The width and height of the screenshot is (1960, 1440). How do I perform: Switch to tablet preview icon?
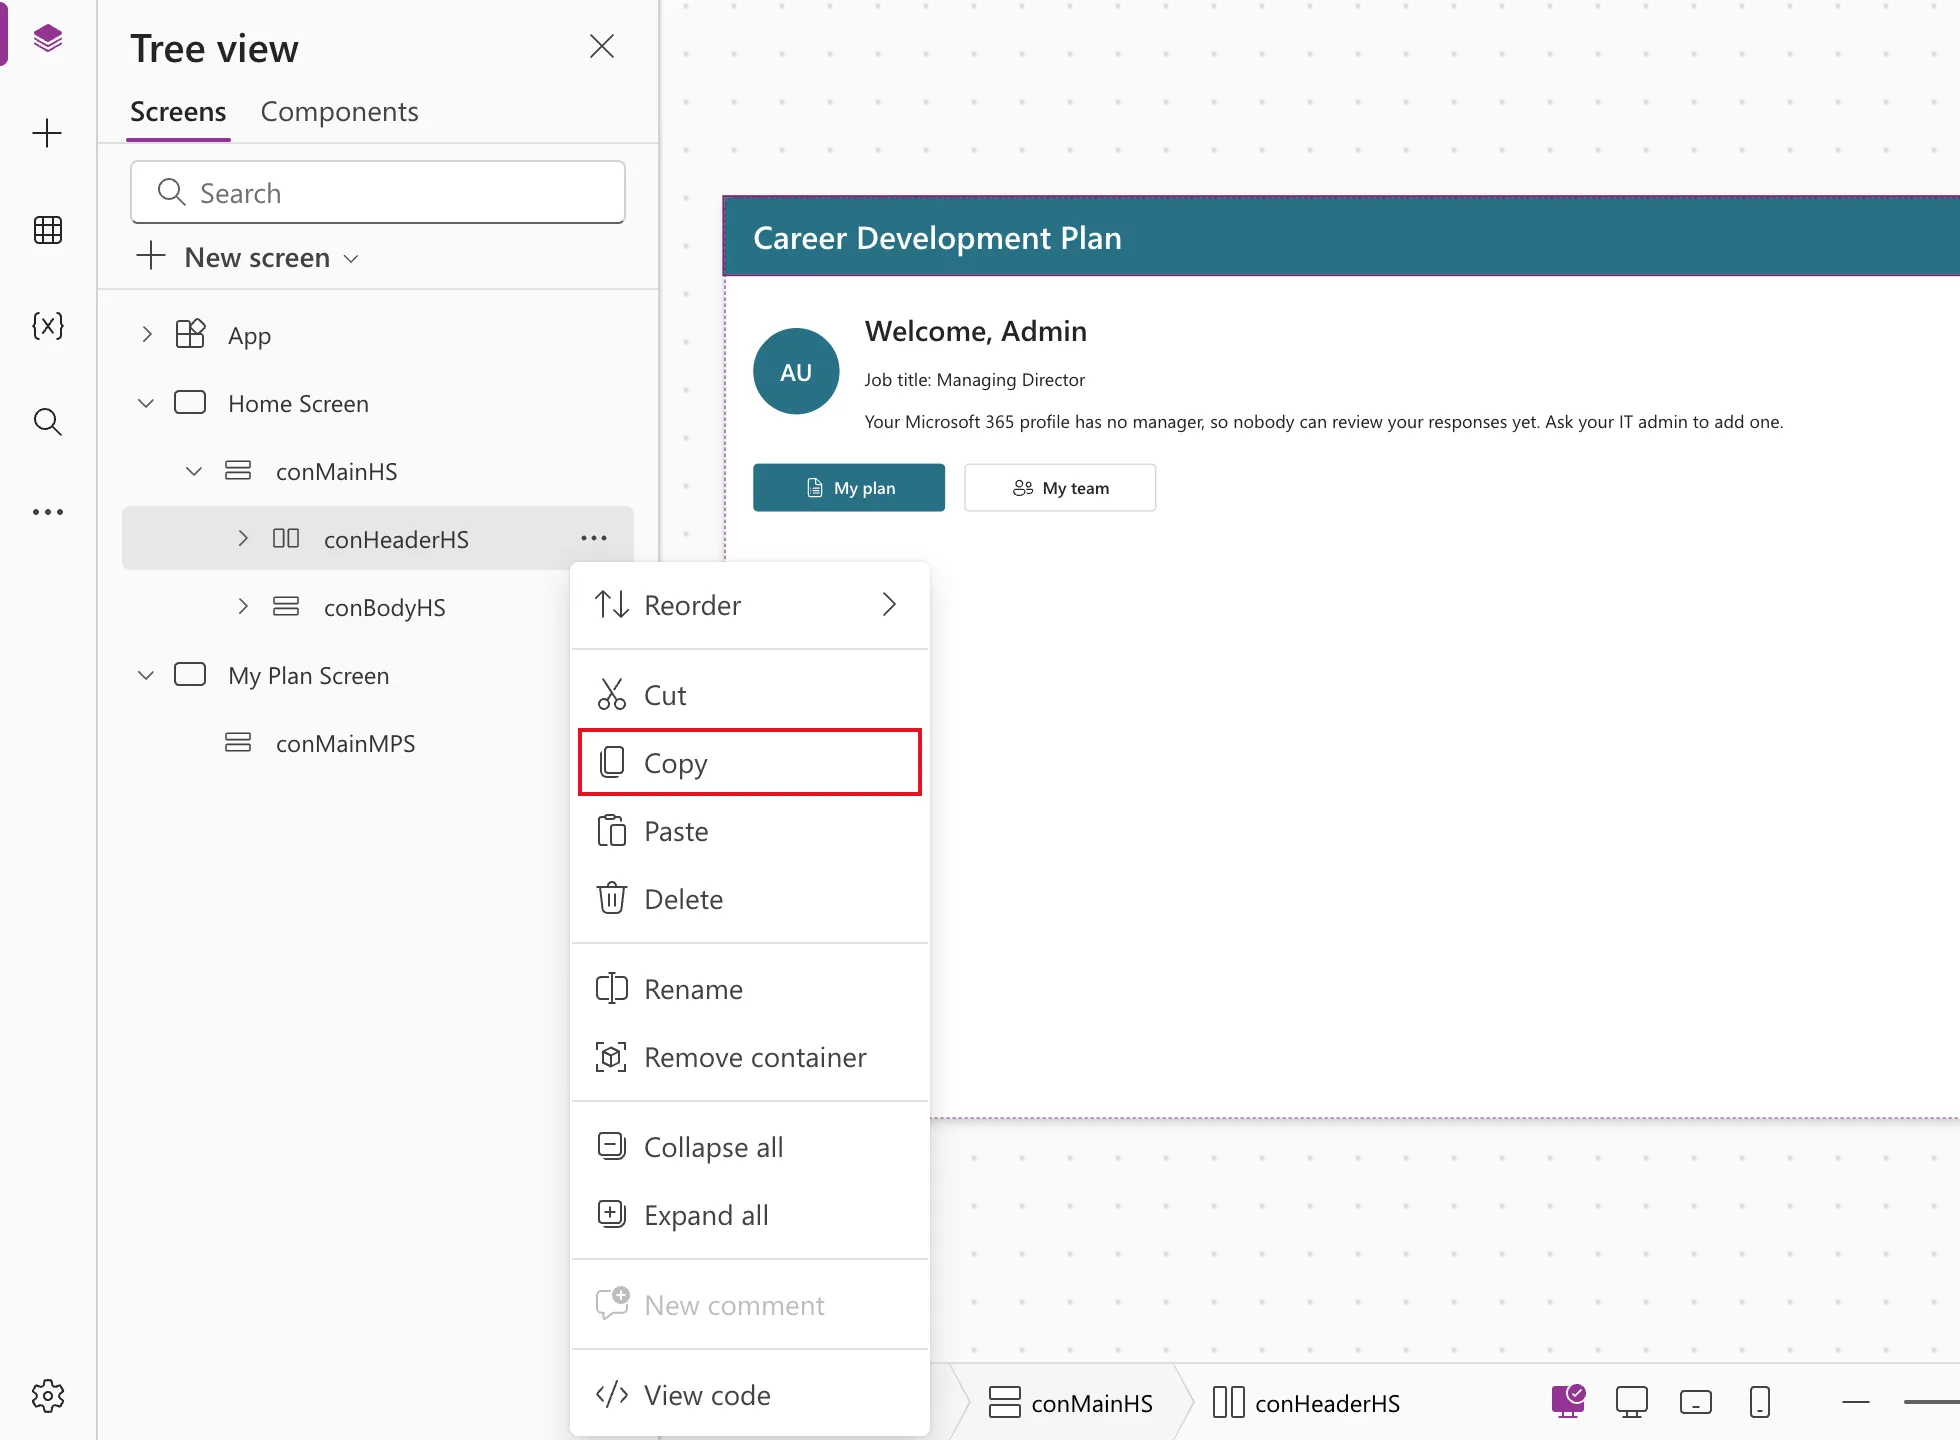point(1695,1402)
